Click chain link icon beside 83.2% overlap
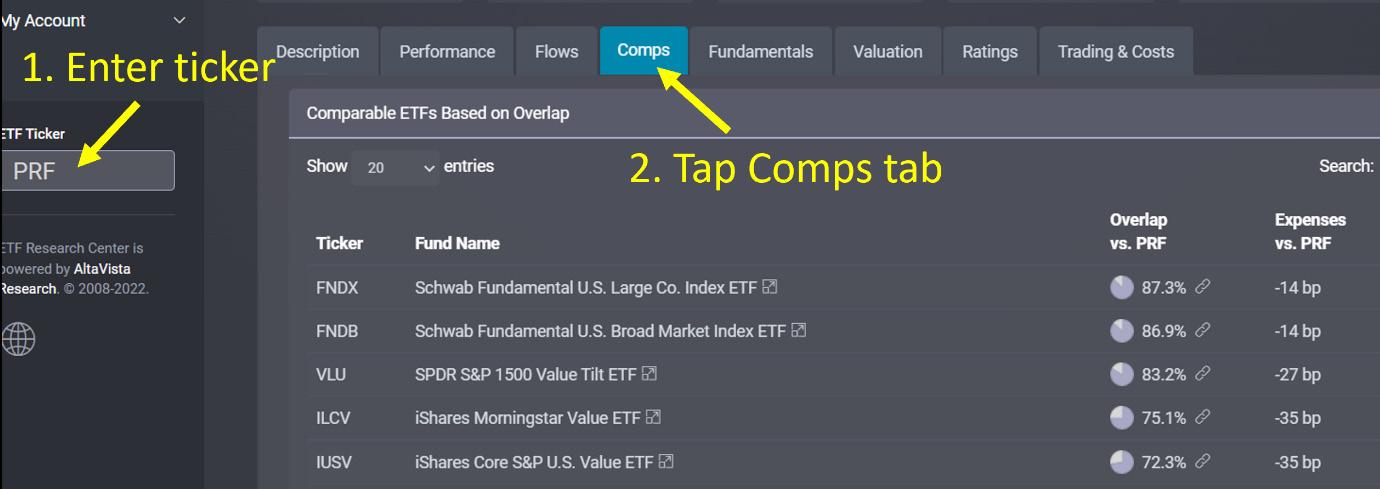The height and width of the screenshot is (489, 1380). coord(1203,374)
